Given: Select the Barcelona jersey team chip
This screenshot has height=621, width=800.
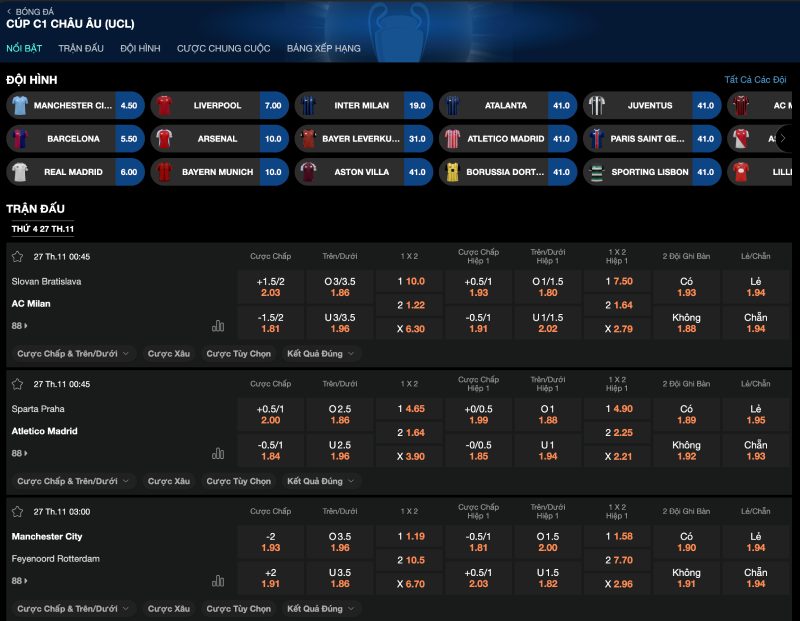Looking at the screenshot, I should coord(73,139).
